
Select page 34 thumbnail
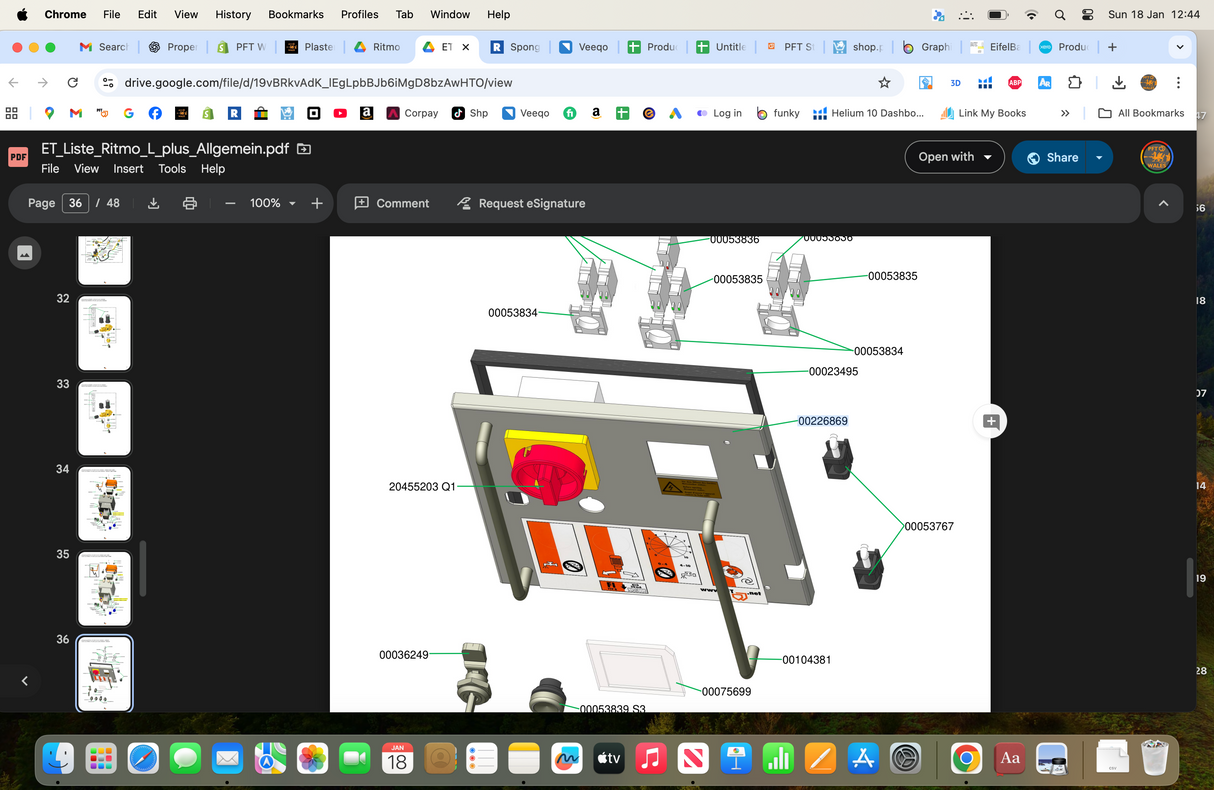tap(105, 503)
